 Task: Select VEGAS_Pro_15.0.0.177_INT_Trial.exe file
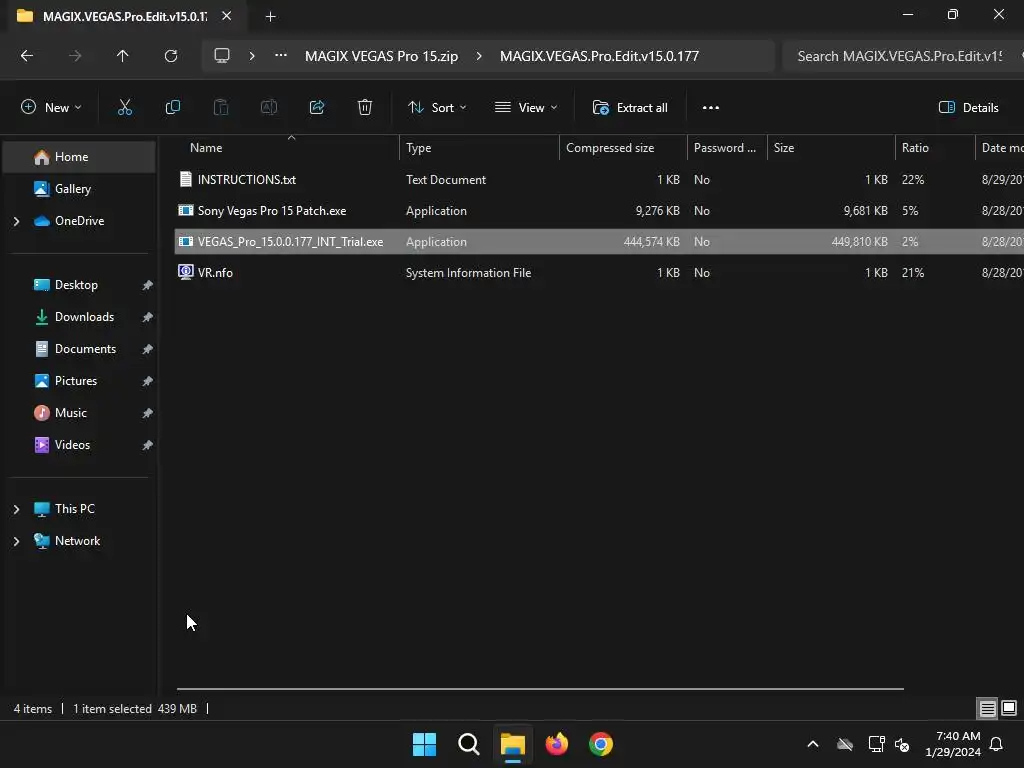pos(599,242)
